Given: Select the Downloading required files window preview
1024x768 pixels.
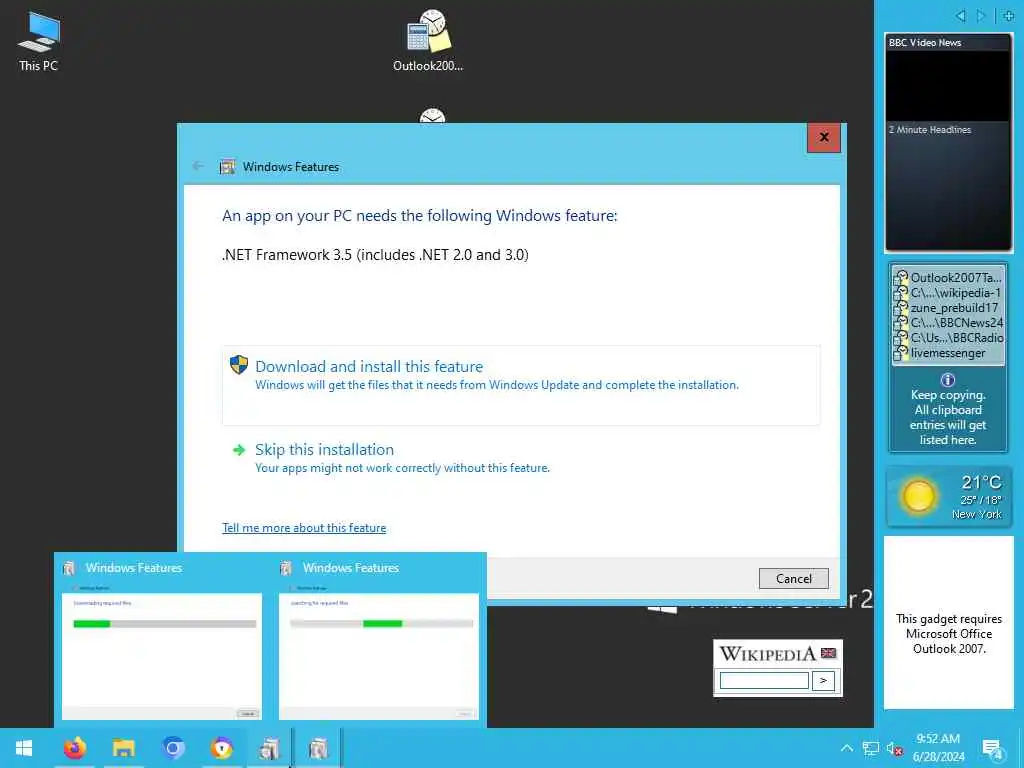Looking at the screenshot, I should coord(162,640).
